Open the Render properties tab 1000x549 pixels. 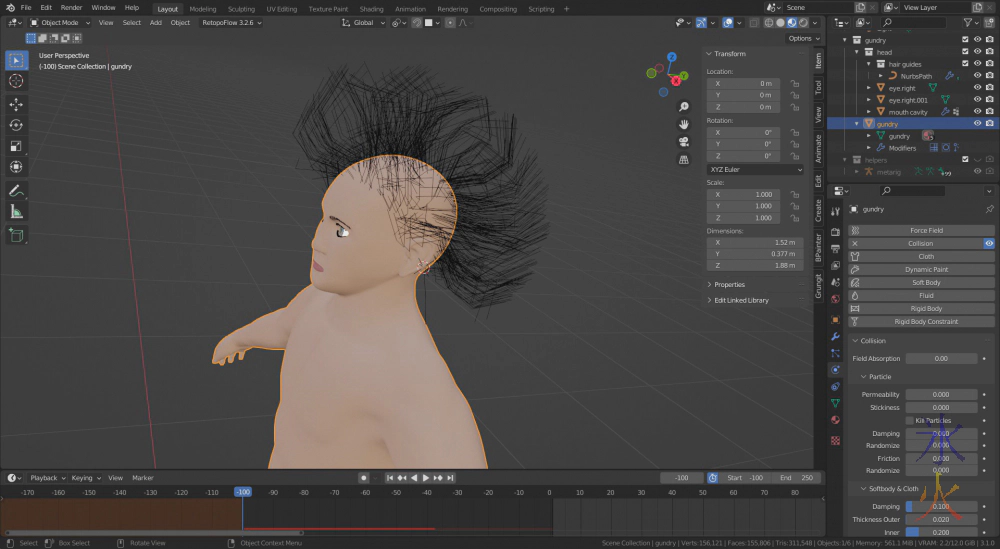(835, 232)
